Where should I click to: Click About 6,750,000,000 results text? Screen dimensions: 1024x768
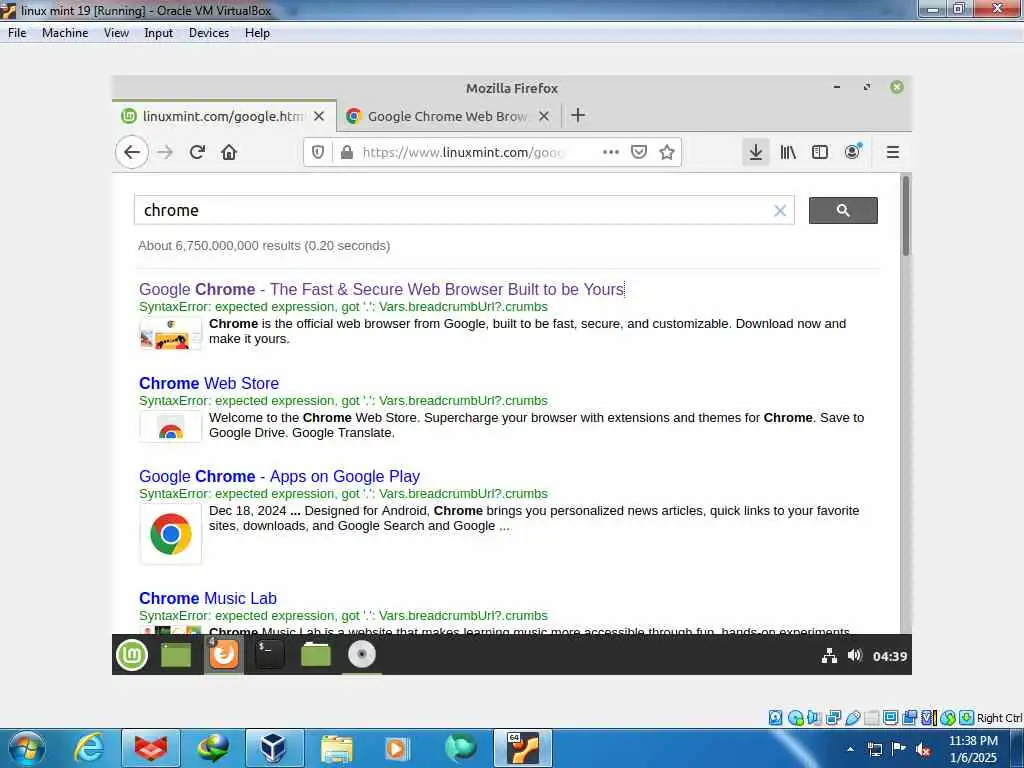tap(264, 246)
